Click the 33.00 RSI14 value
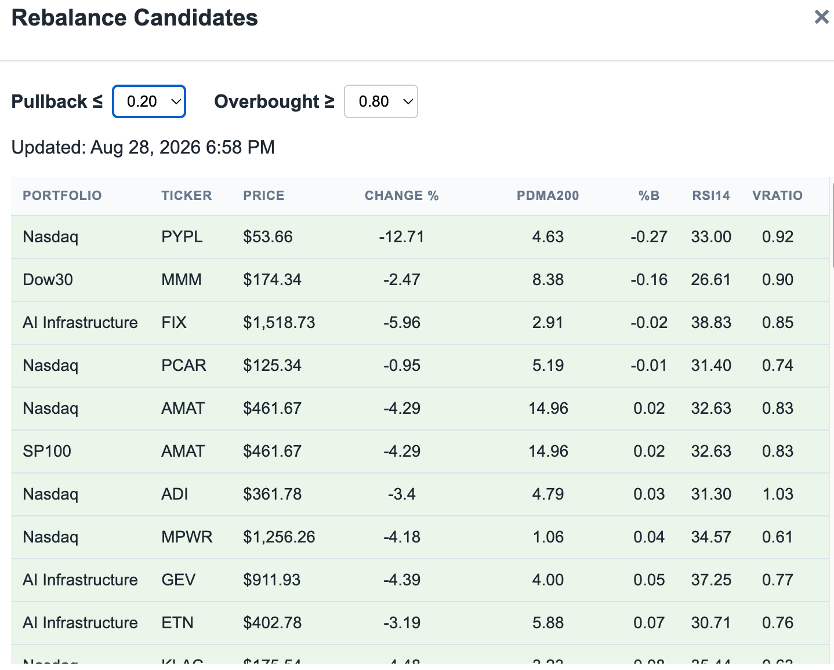Image resolution: width=834 pixels, height=670 pixels. (711, 237)
